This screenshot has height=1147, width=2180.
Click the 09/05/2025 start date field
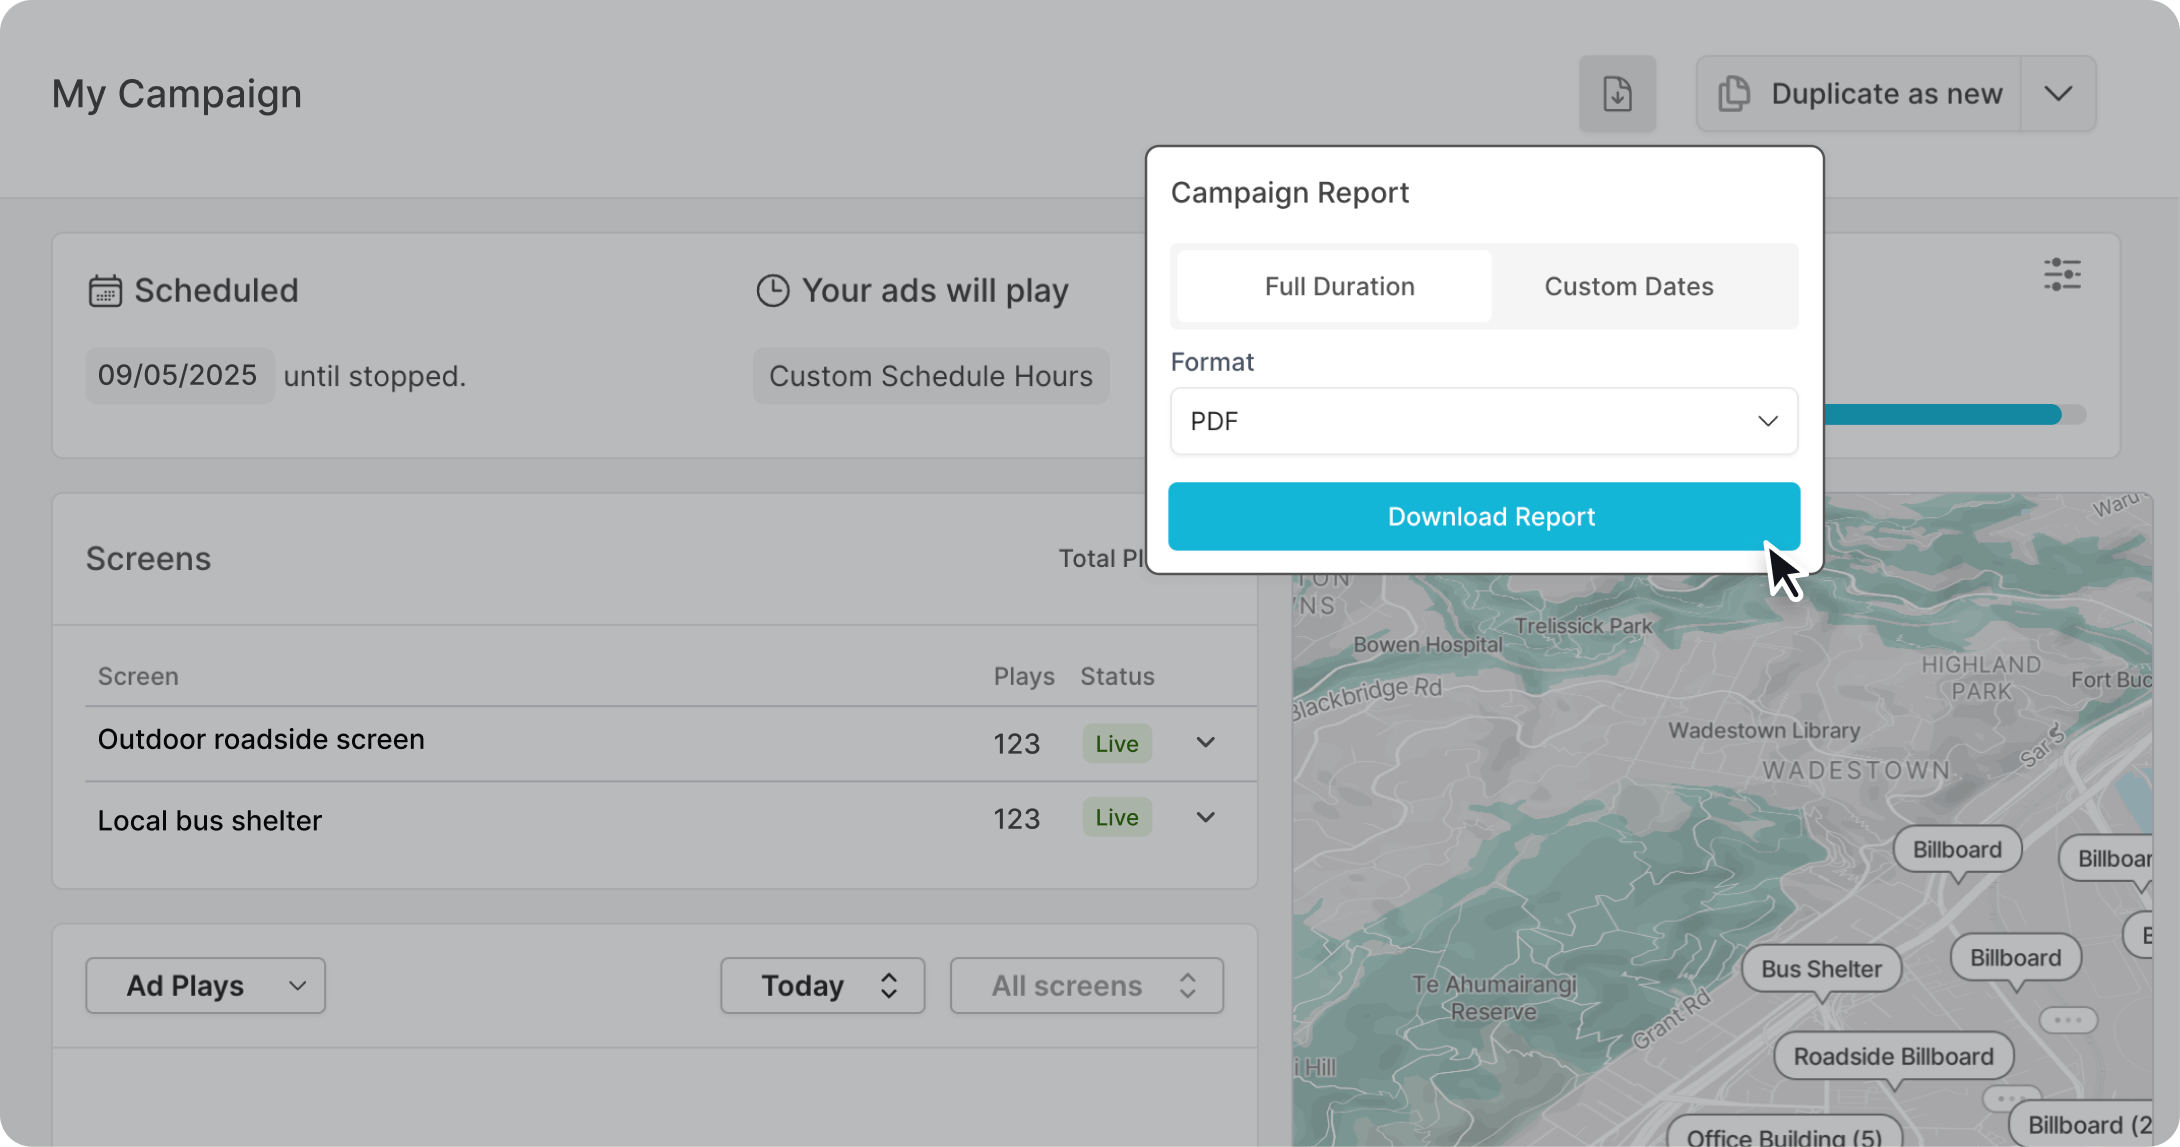coord(178,376)
